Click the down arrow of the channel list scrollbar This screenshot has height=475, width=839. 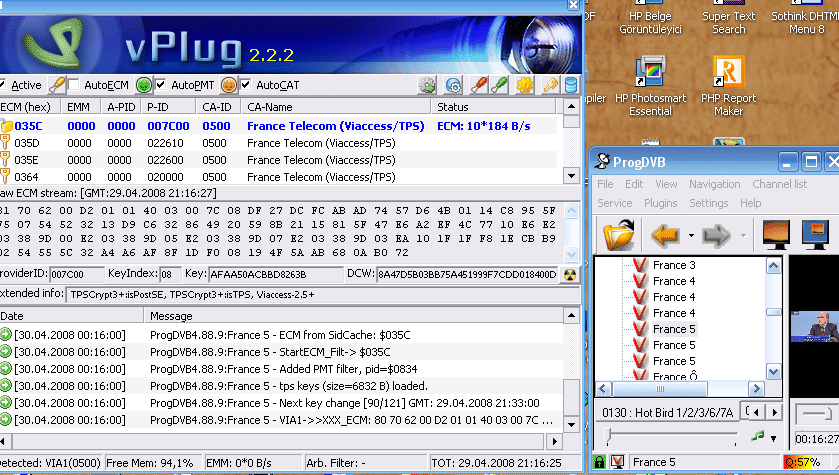click(773, 371)
